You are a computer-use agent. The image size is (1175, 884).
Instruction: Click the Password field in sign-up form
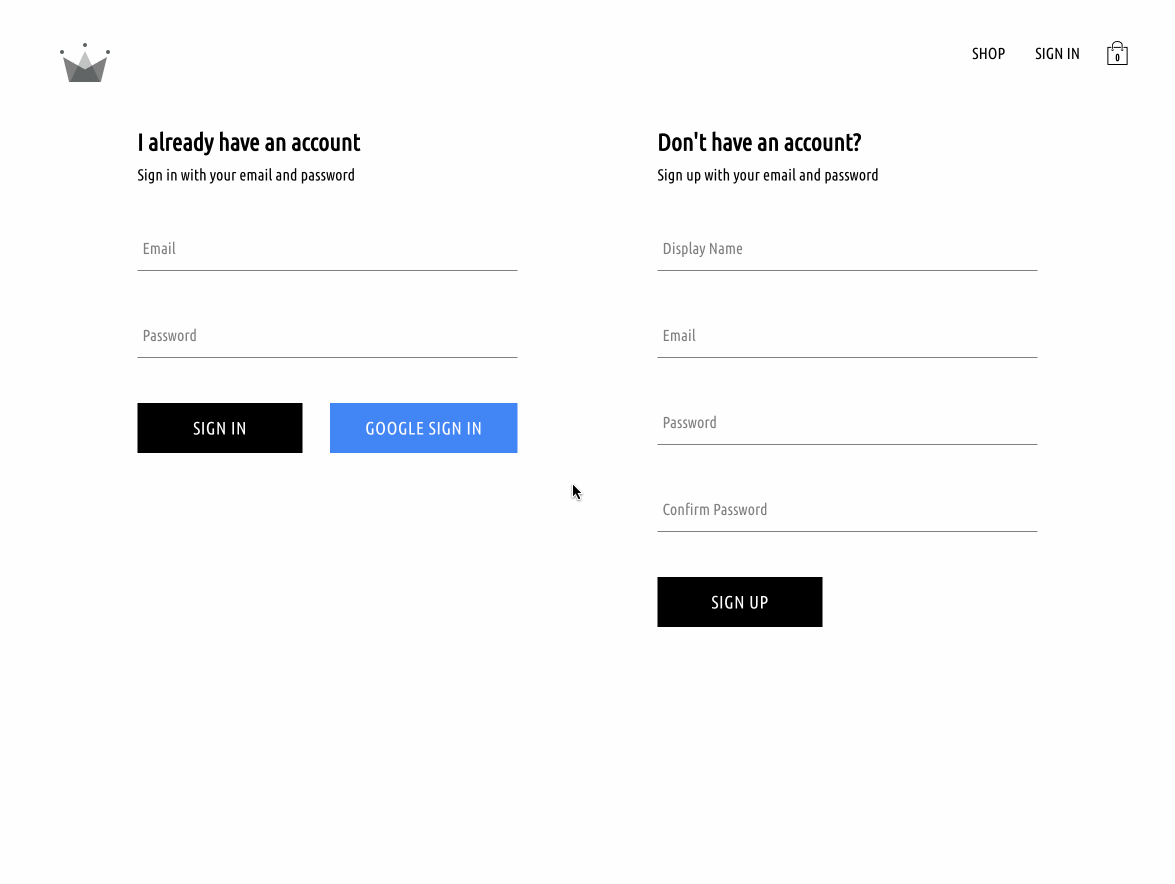click(x=848, y=423)
